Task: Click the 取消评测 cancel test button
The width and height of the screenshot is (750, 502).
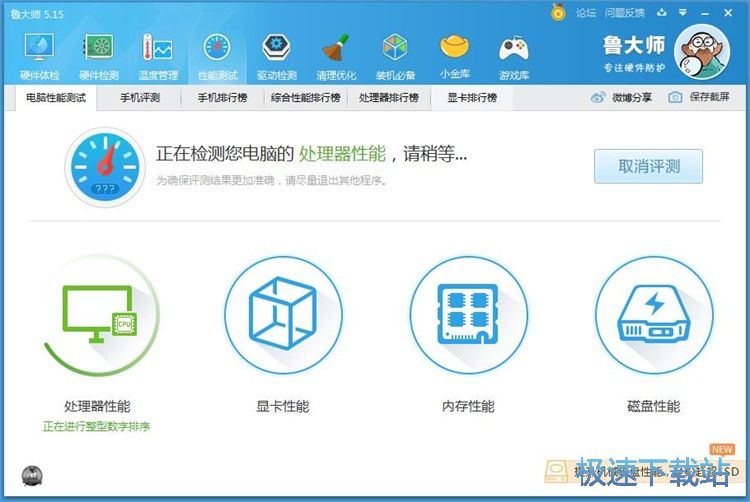Action: 649,166
